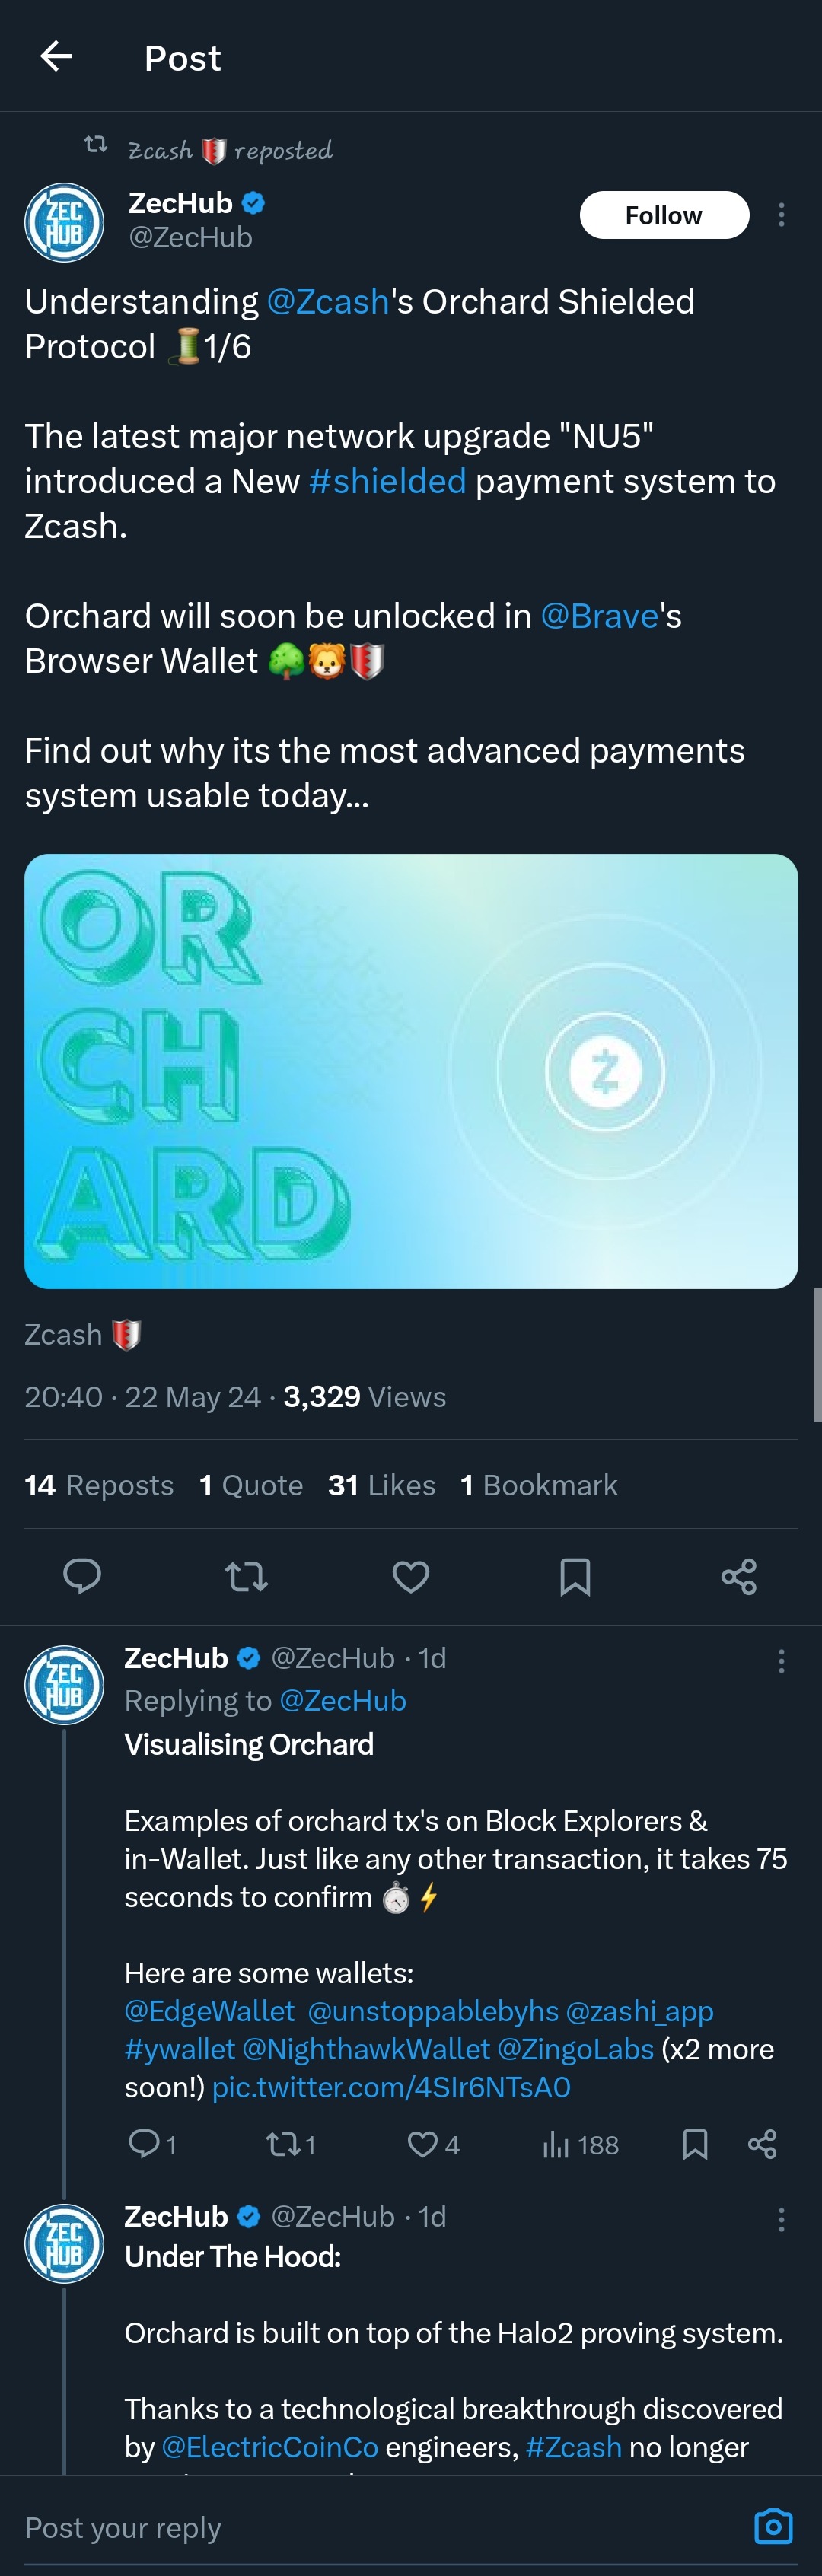Like the main post with the heart icon

pos(410,1576)
